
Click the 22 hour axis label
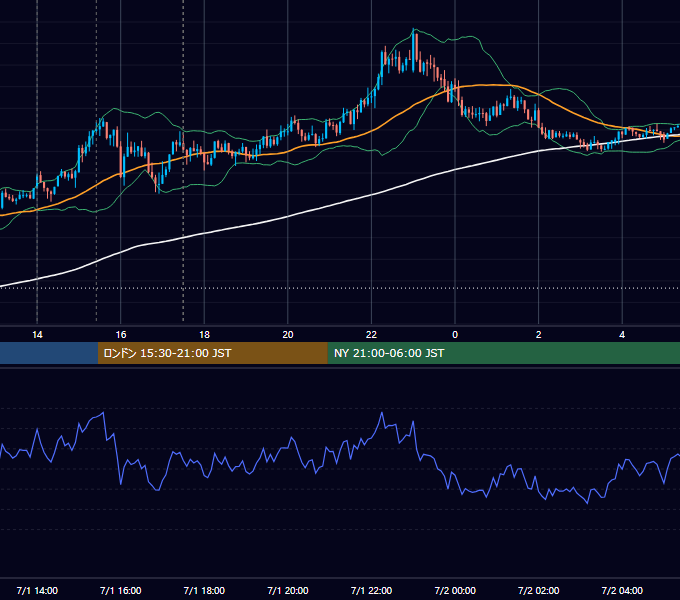coord(371,335)
